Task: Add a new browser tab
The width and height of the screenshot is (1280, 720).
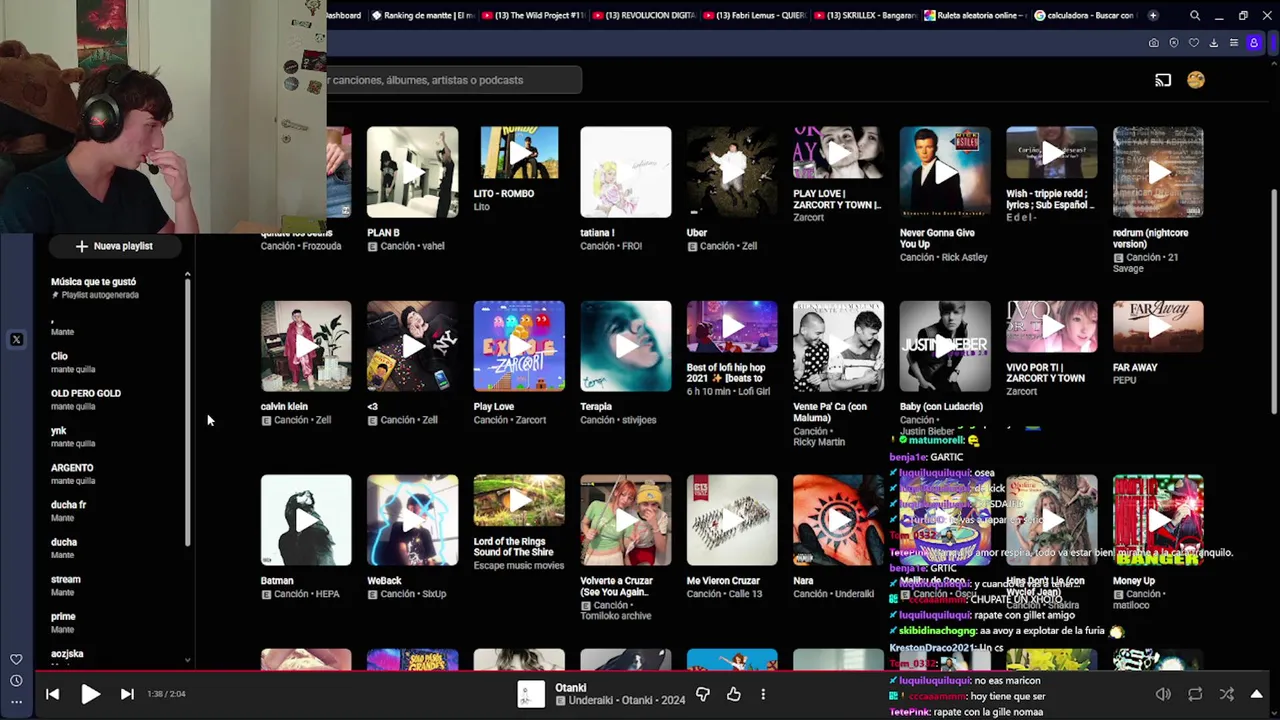Action: coord(1153,15)
